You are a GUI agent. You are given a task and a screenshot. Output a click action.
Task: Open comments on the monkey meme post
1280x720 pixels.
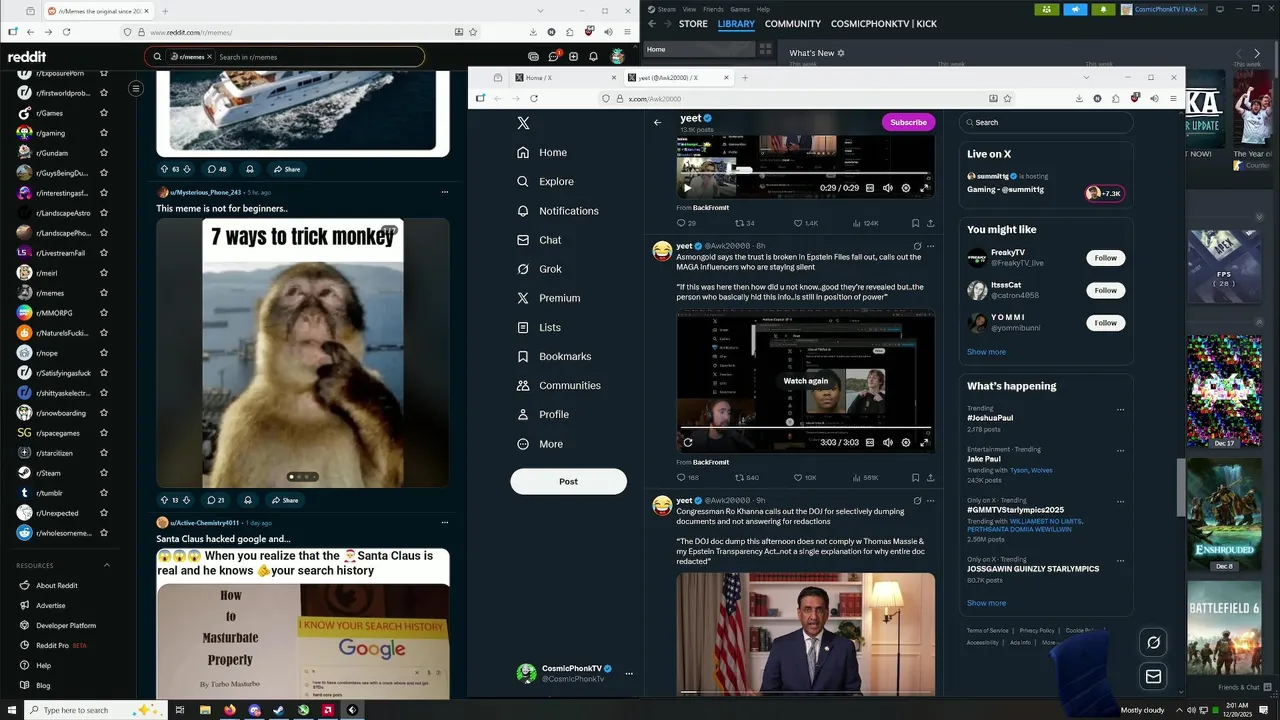coord(216,500)
